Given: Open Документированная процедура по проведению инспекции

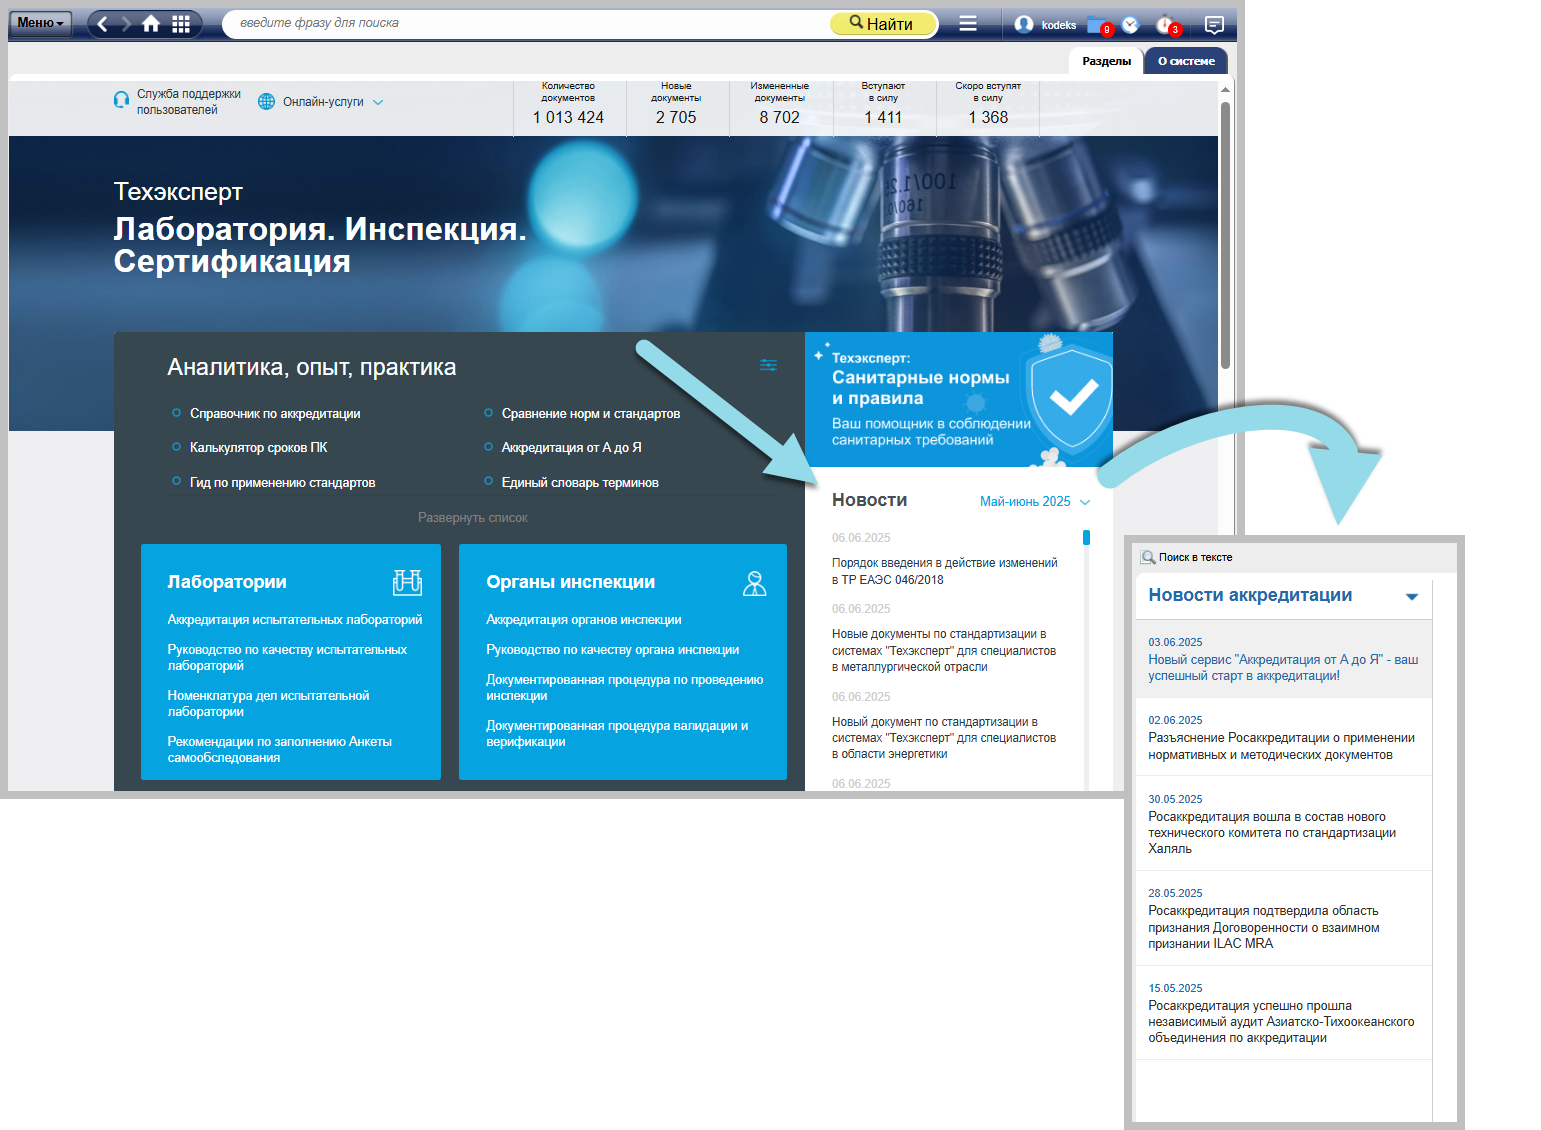Looking at the screenshot, I should [625, 688].
